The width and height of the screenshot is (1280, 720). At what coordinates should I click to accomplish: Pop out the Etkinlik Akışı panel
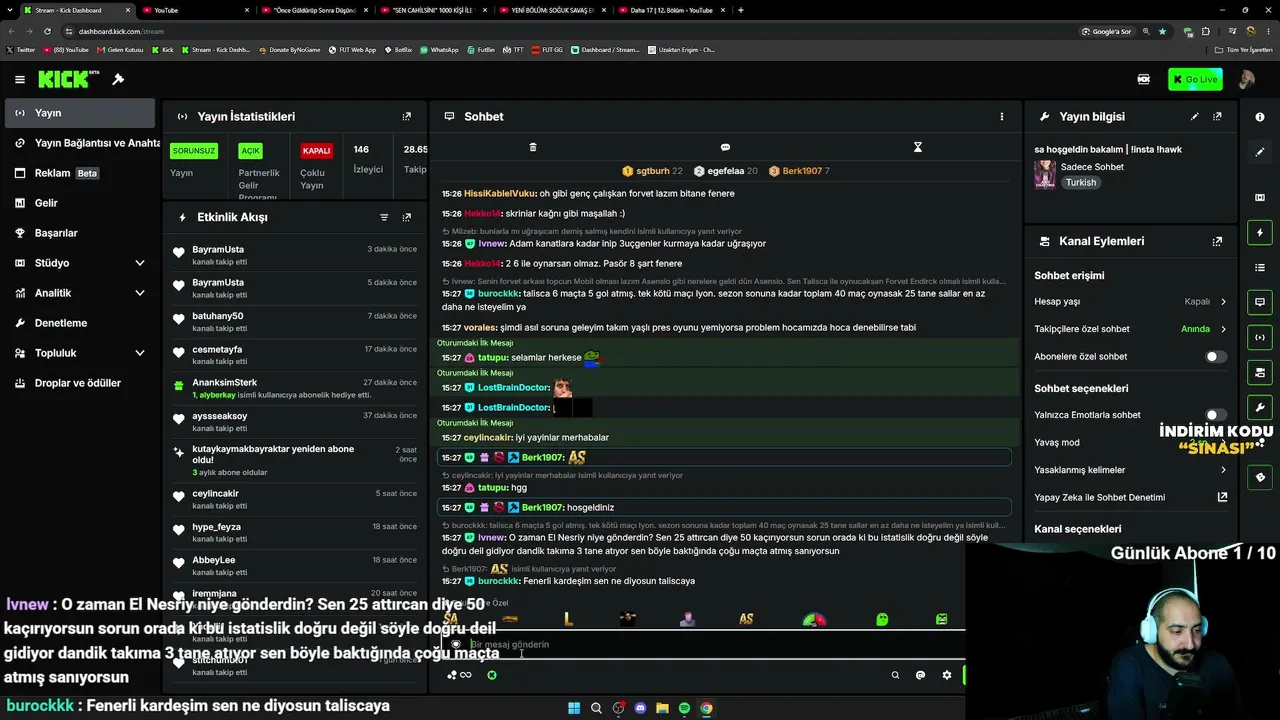406,217
